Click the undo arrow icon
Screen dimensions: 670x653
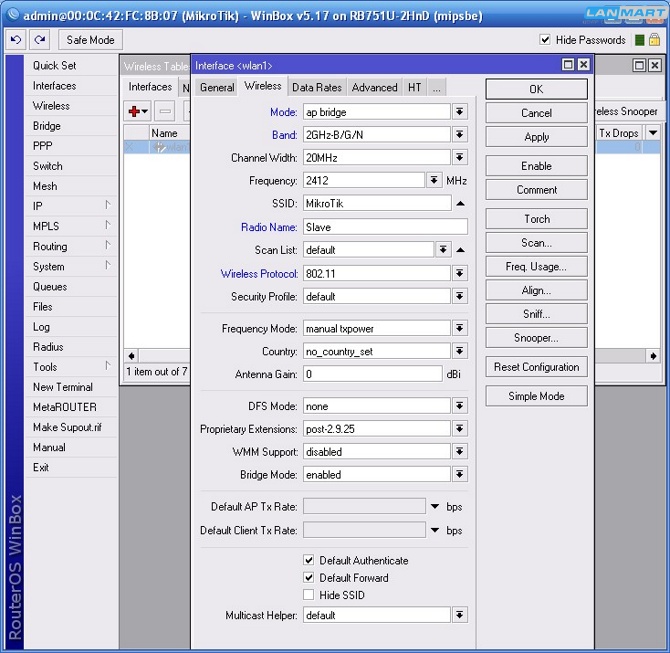click(16, 40)
